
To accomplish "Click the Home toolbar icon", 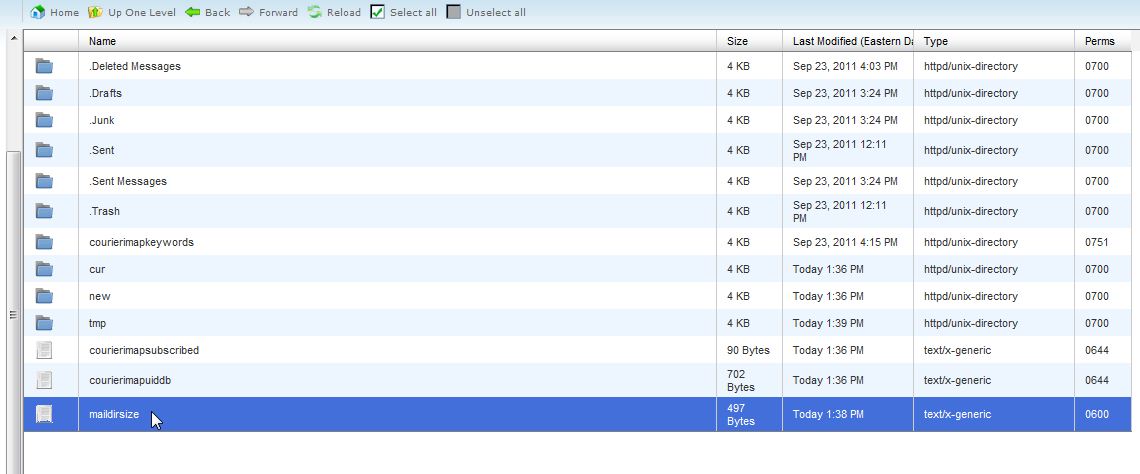I will tap(38, 12).
